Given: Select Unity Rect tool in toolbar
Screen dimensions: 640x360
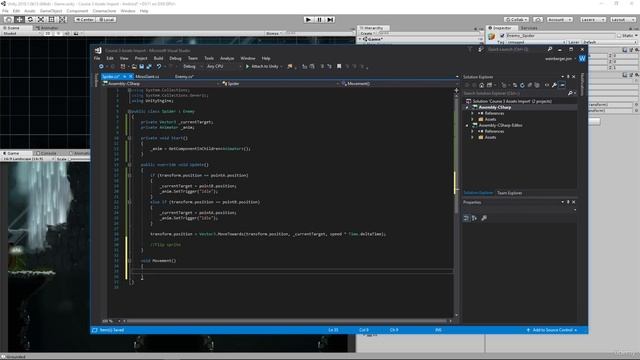Looking at the screenshot, I should 52,20.
